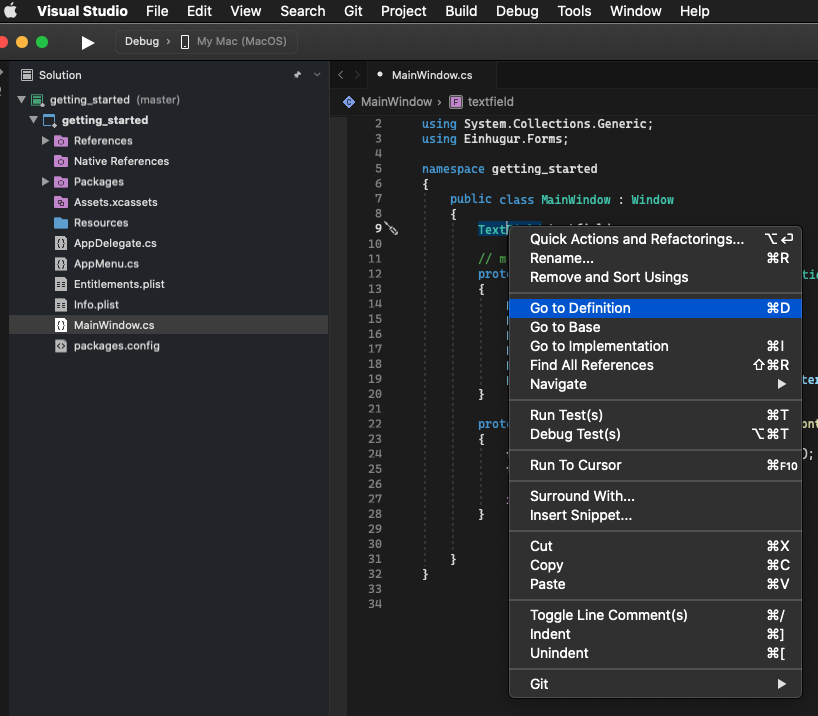Open the File menu

click(157, 11)
